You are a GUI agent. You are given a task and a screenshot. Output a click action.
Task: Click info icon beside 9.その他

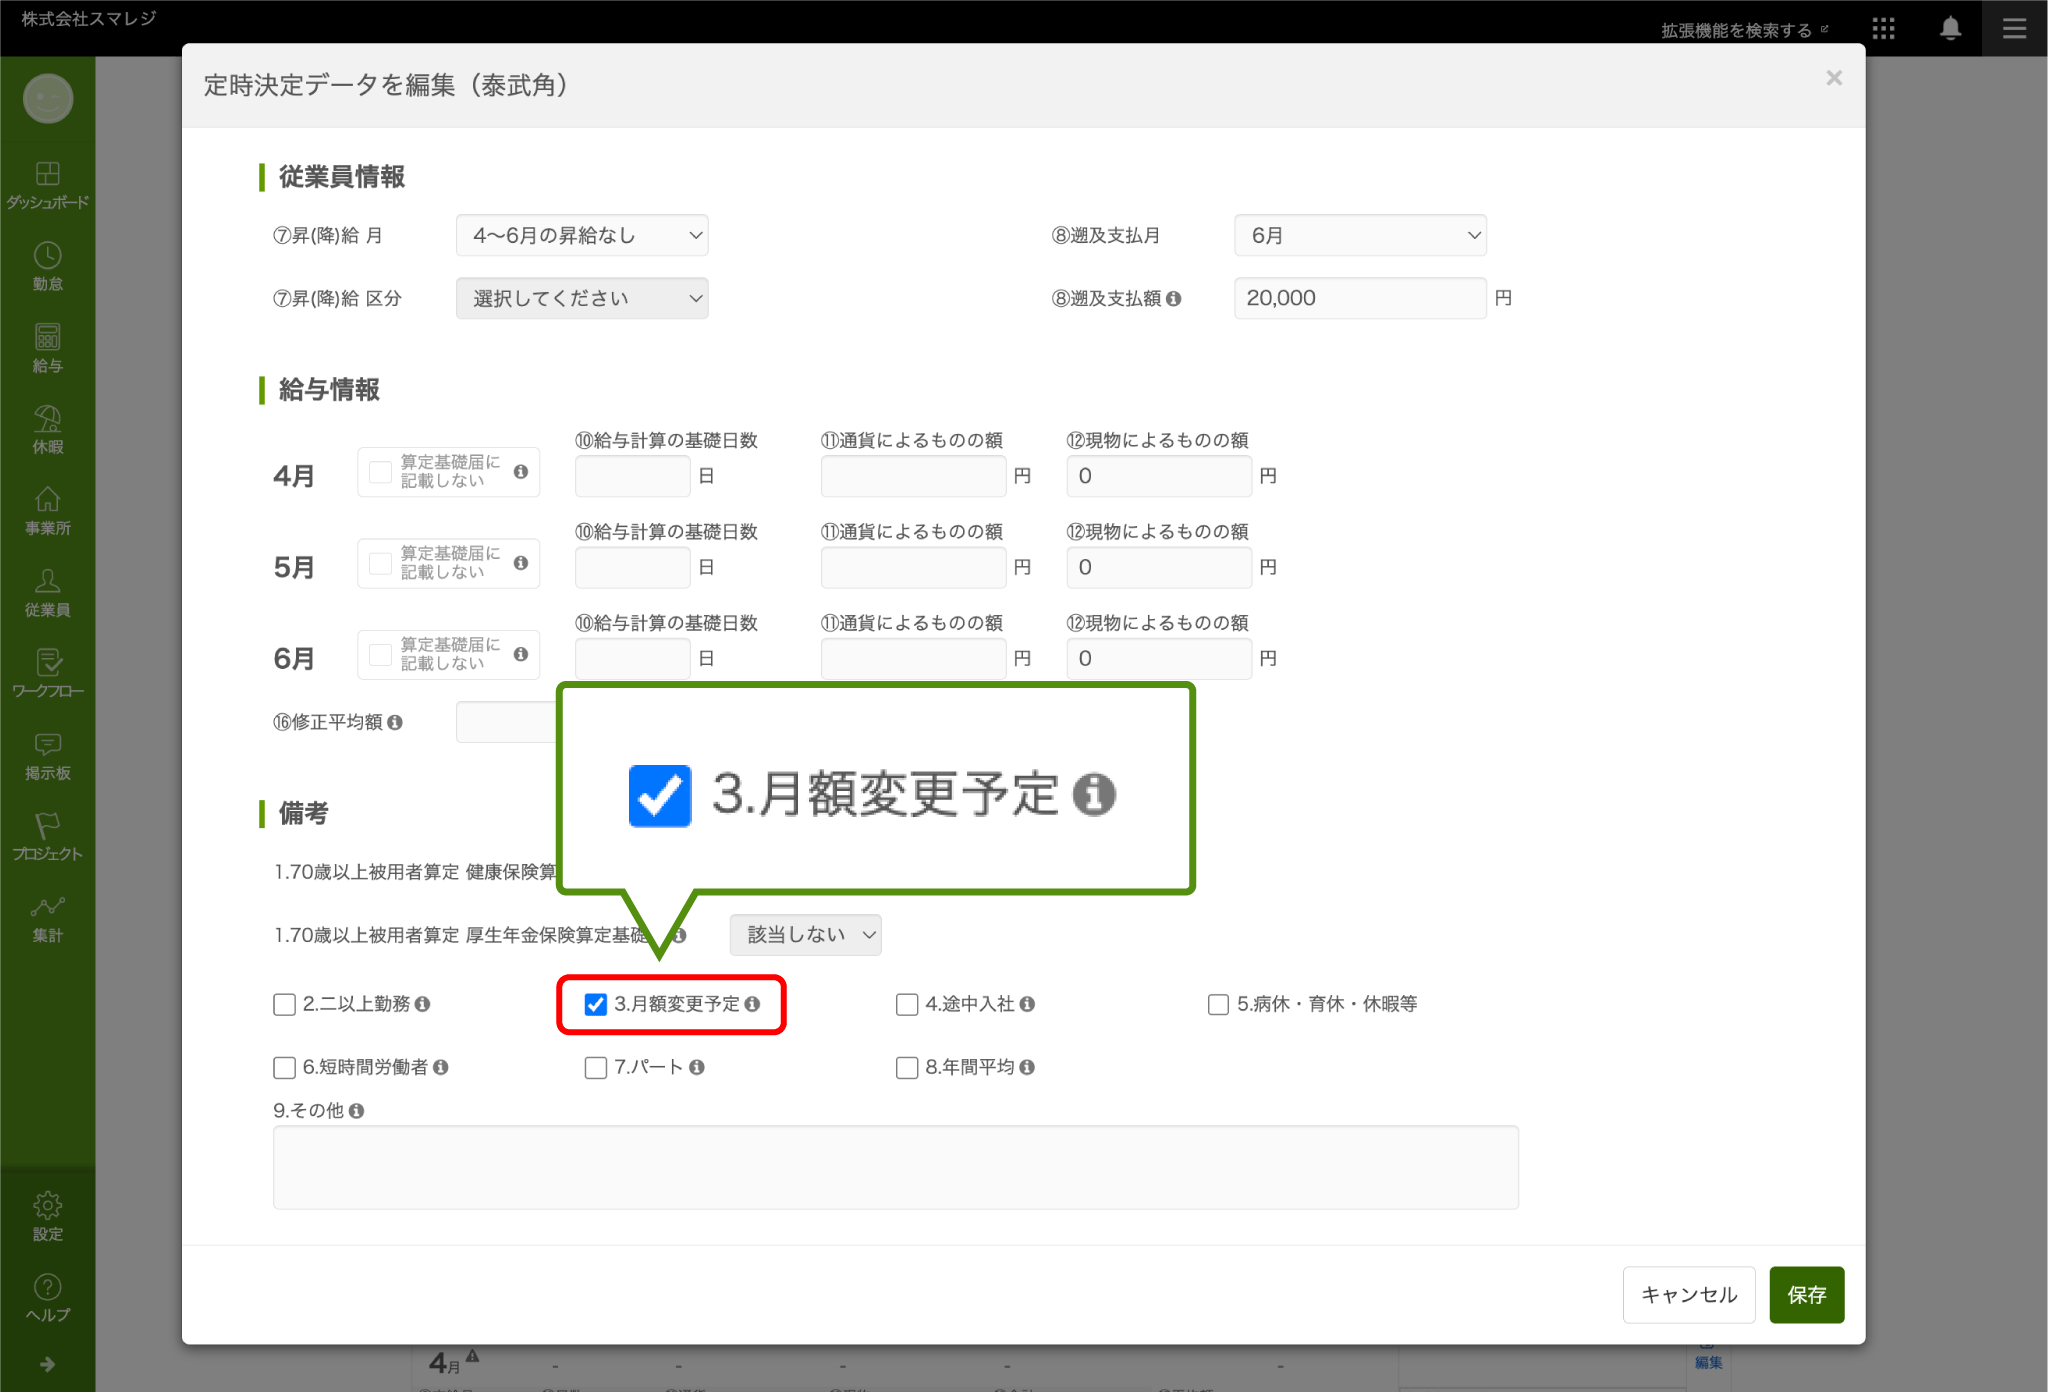click(x=357, y=1111)
